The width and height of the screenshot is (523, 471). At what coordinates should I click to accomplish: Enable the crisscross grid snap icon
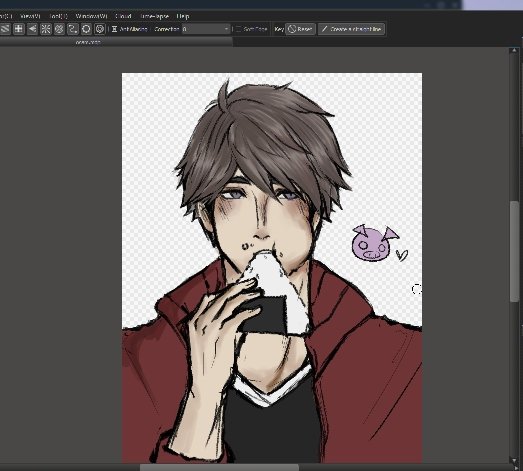point(19,29)
